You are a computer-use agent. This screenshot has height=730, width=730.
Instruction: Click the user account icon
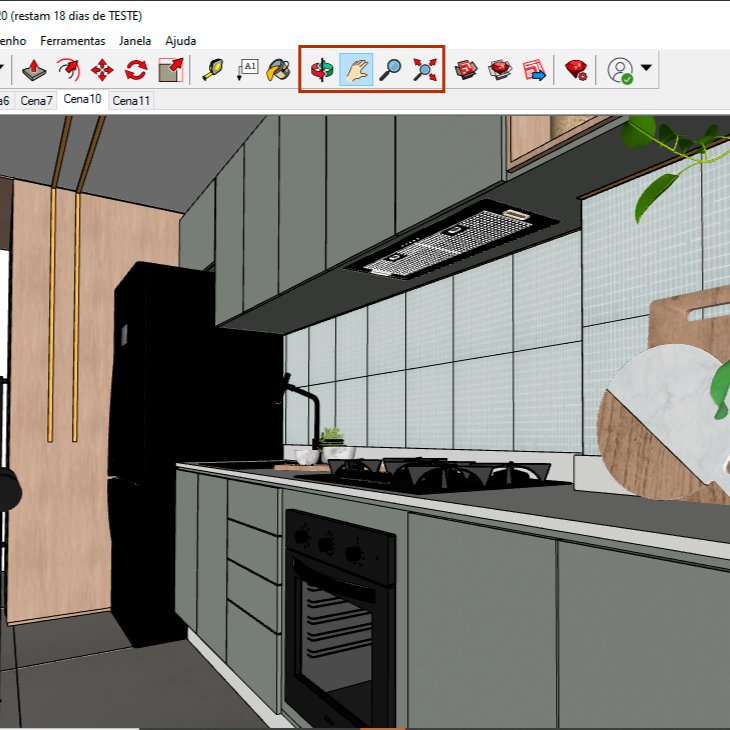point(620,70)
